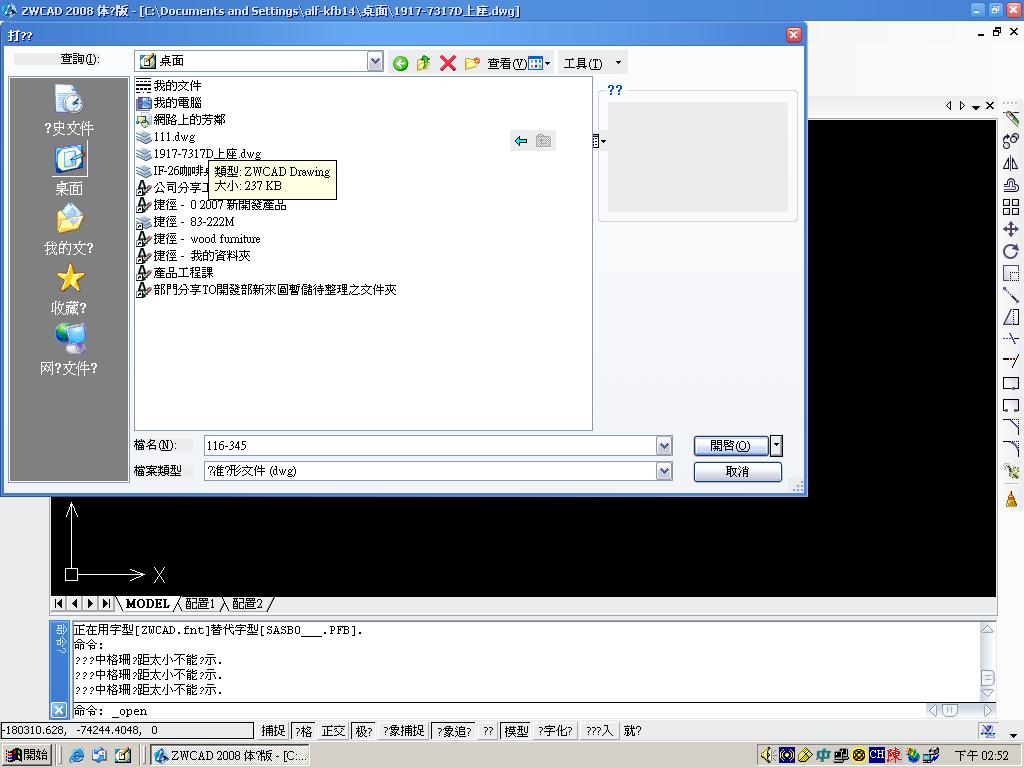Click ZWCAD 2008 taskbar button

click(230, 756)
